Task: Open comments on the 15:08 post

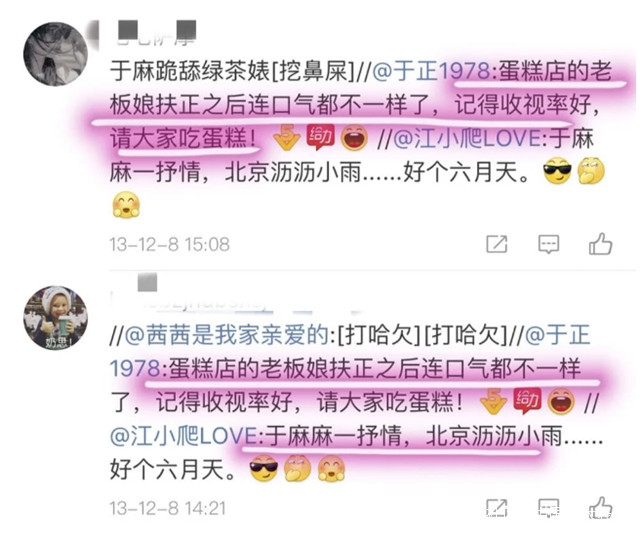Action: pyautogui.click(x=548, y=244)
